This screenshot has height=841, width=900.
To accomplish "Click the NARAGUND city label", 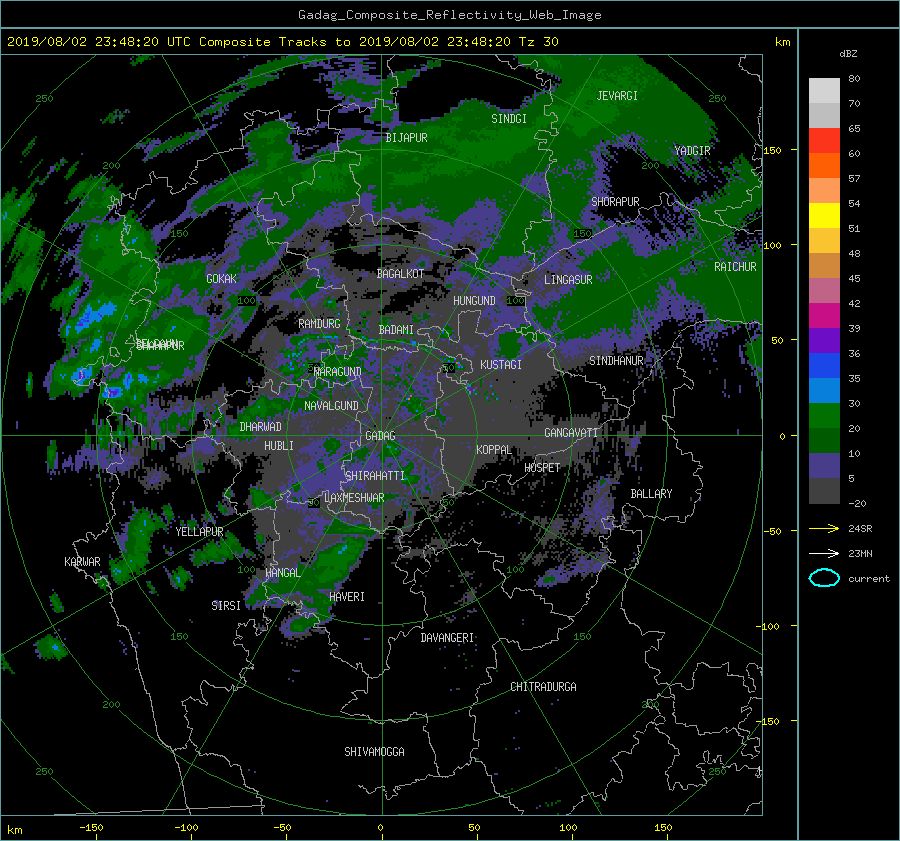I will click(x=338, y=371).
